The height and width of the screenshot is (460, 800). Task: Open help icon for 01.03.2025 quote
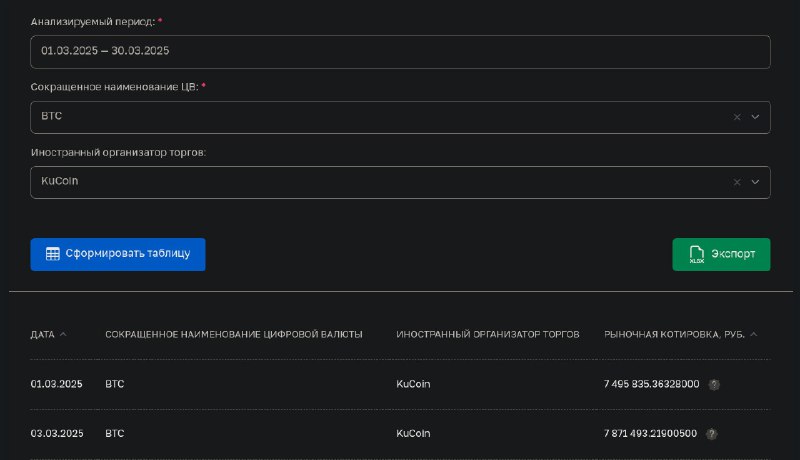pyautogui.click(x=714, y=385)
